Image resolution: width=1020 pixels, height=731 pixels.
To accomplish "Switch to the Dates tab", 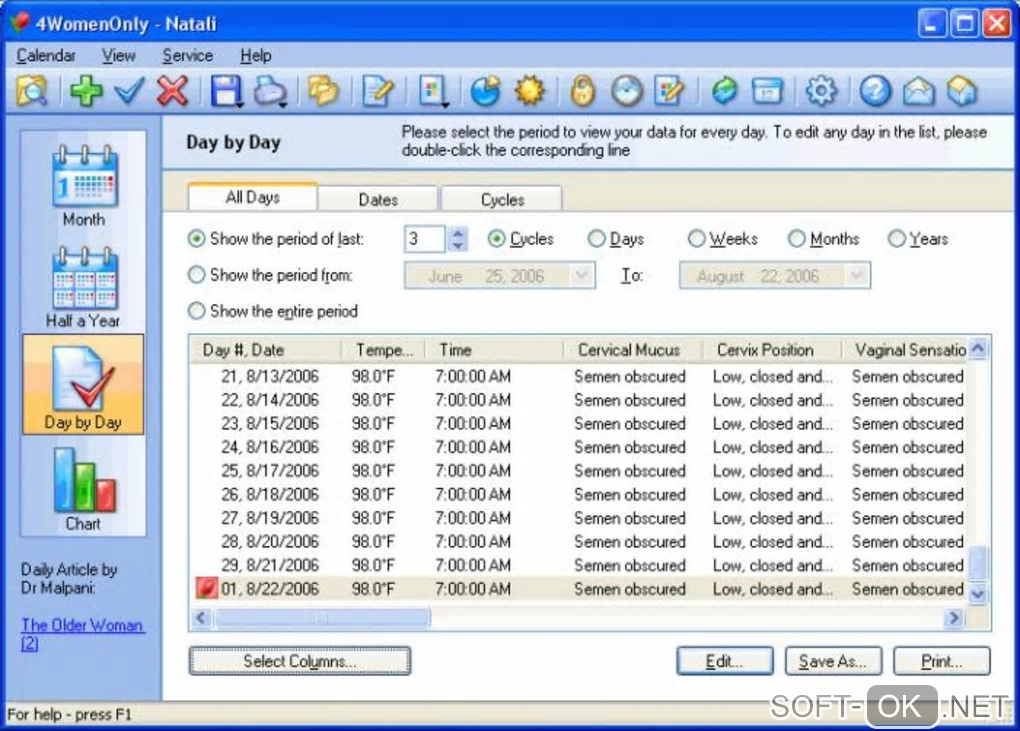I will click(378, 199).
